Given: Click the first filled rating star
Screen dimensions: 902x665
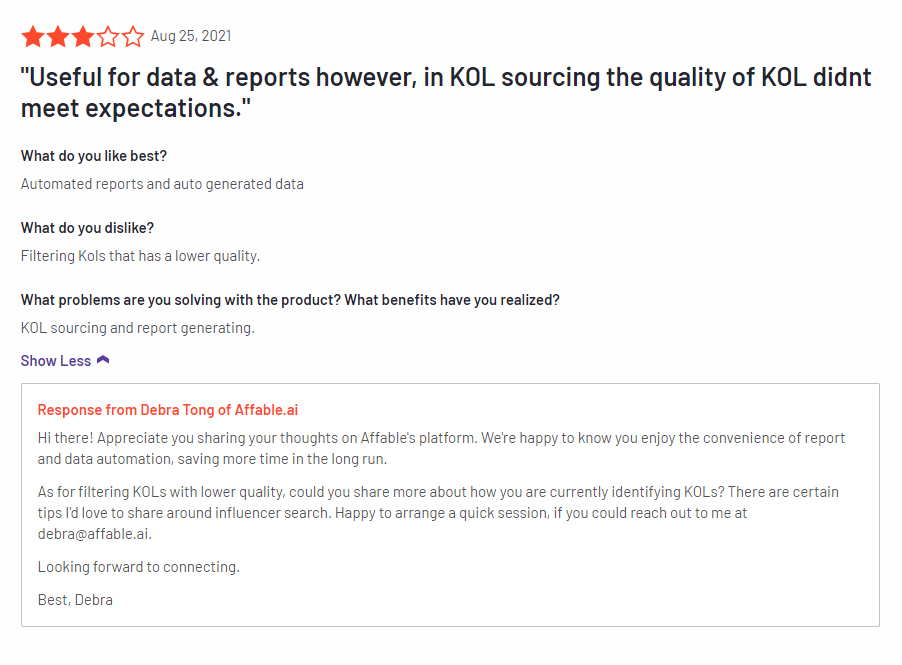Looking at the screenshot, I should point(33,36).
